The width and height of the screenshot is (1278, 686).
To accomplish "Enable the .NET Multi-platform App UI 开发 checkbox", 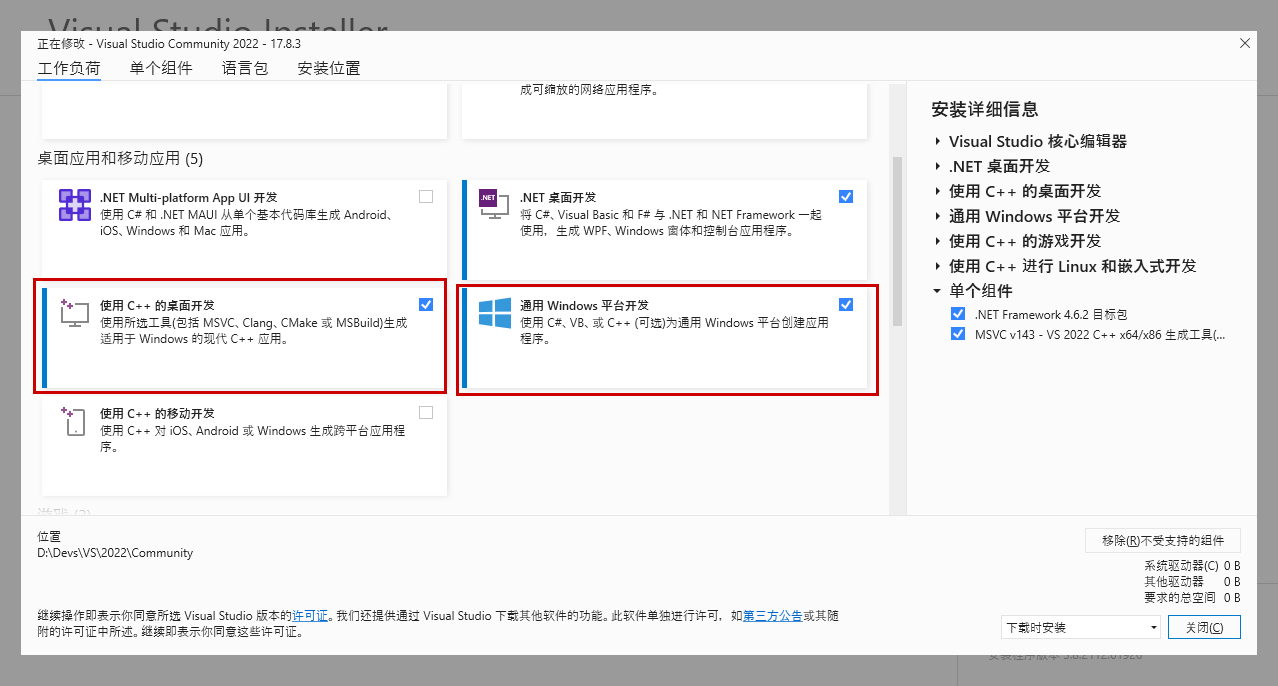I will tap(426, 197).
